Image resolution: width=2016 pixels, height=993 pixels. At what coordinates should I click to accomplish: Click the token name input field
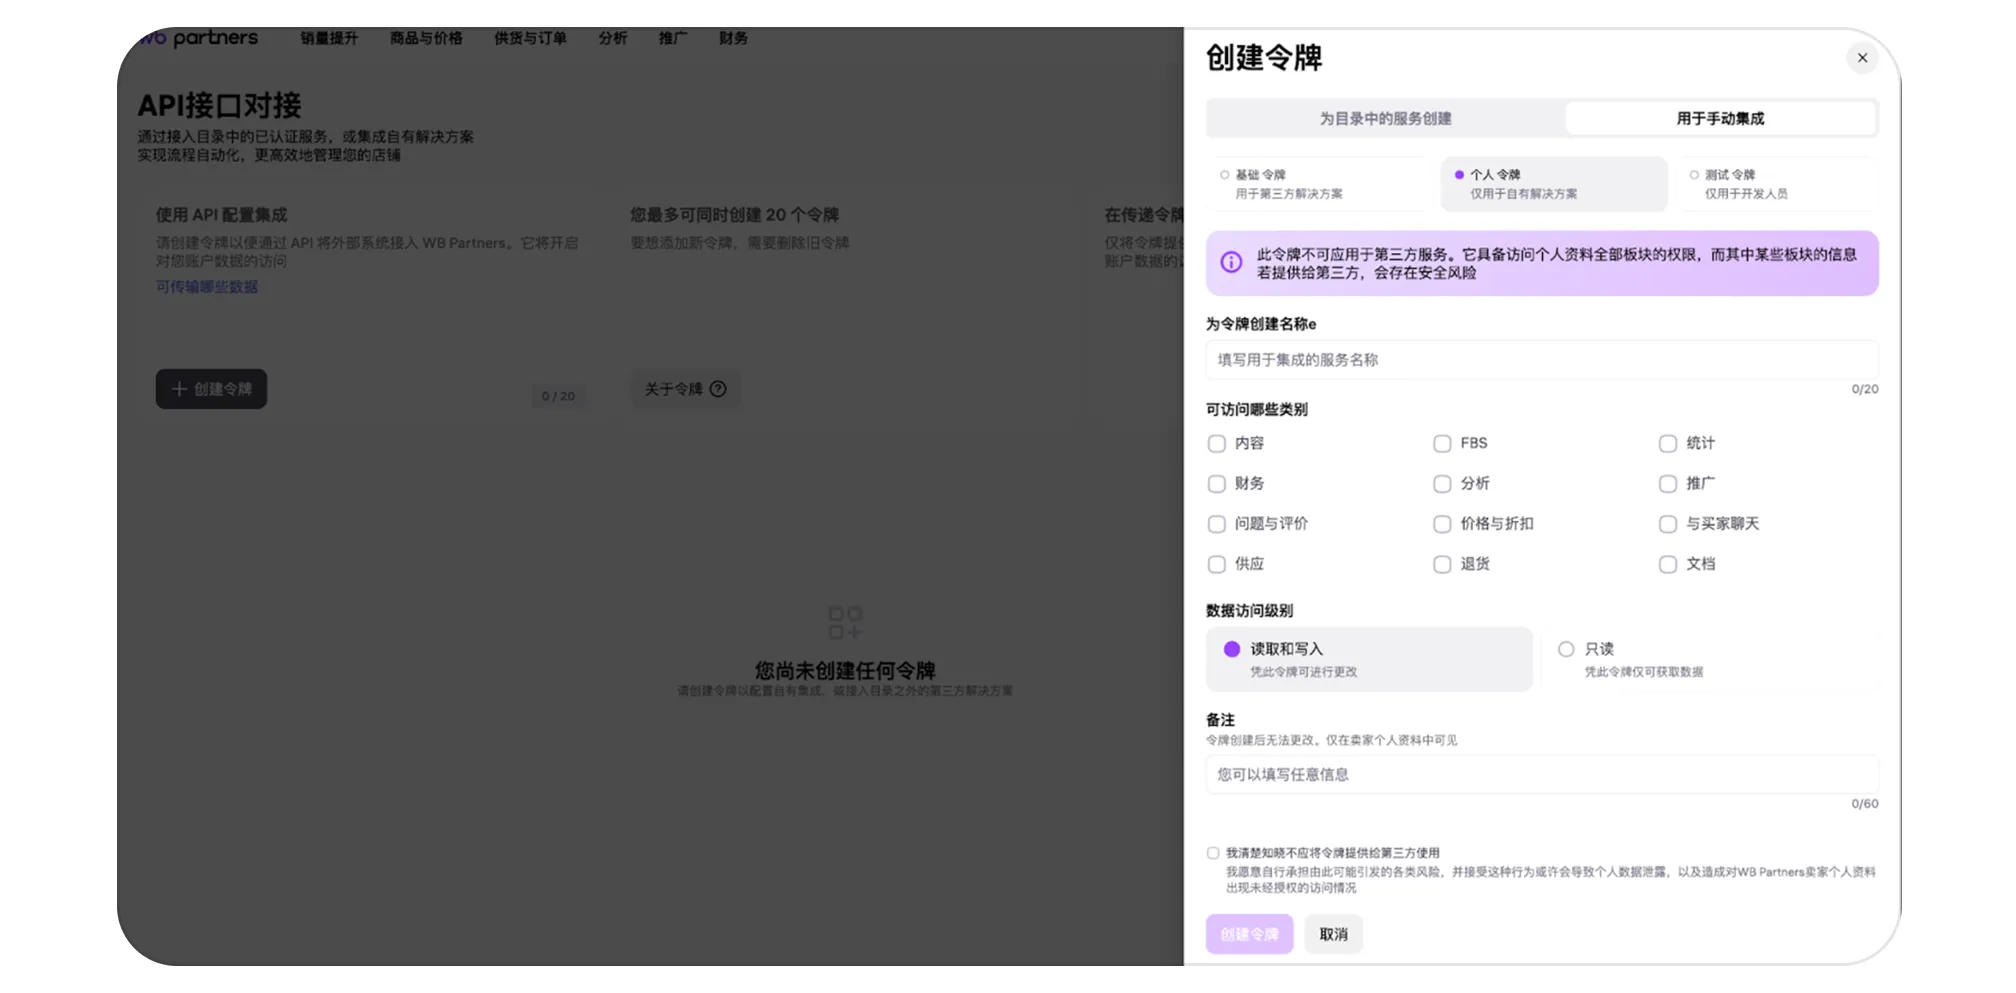1541,360
